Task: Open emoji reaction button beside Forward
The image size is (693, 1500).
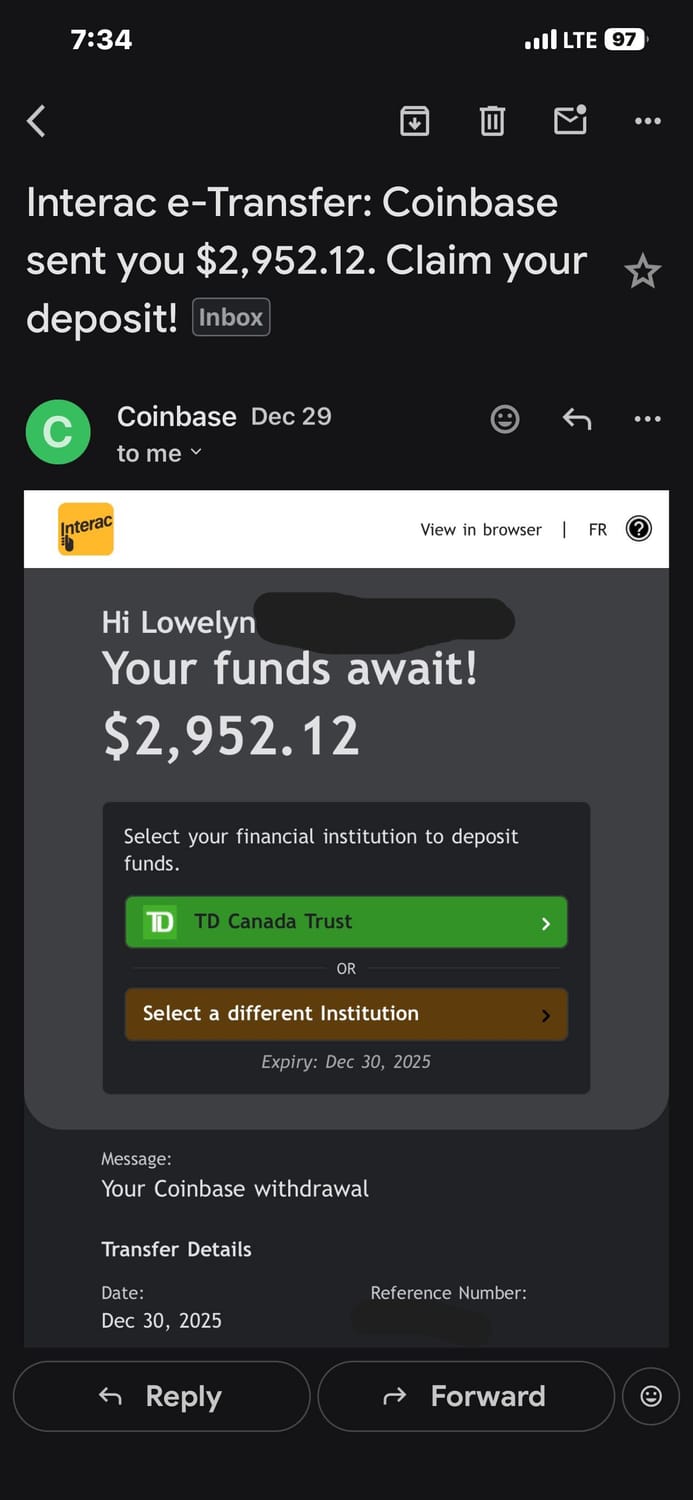Action: (x=651, y=1396)
